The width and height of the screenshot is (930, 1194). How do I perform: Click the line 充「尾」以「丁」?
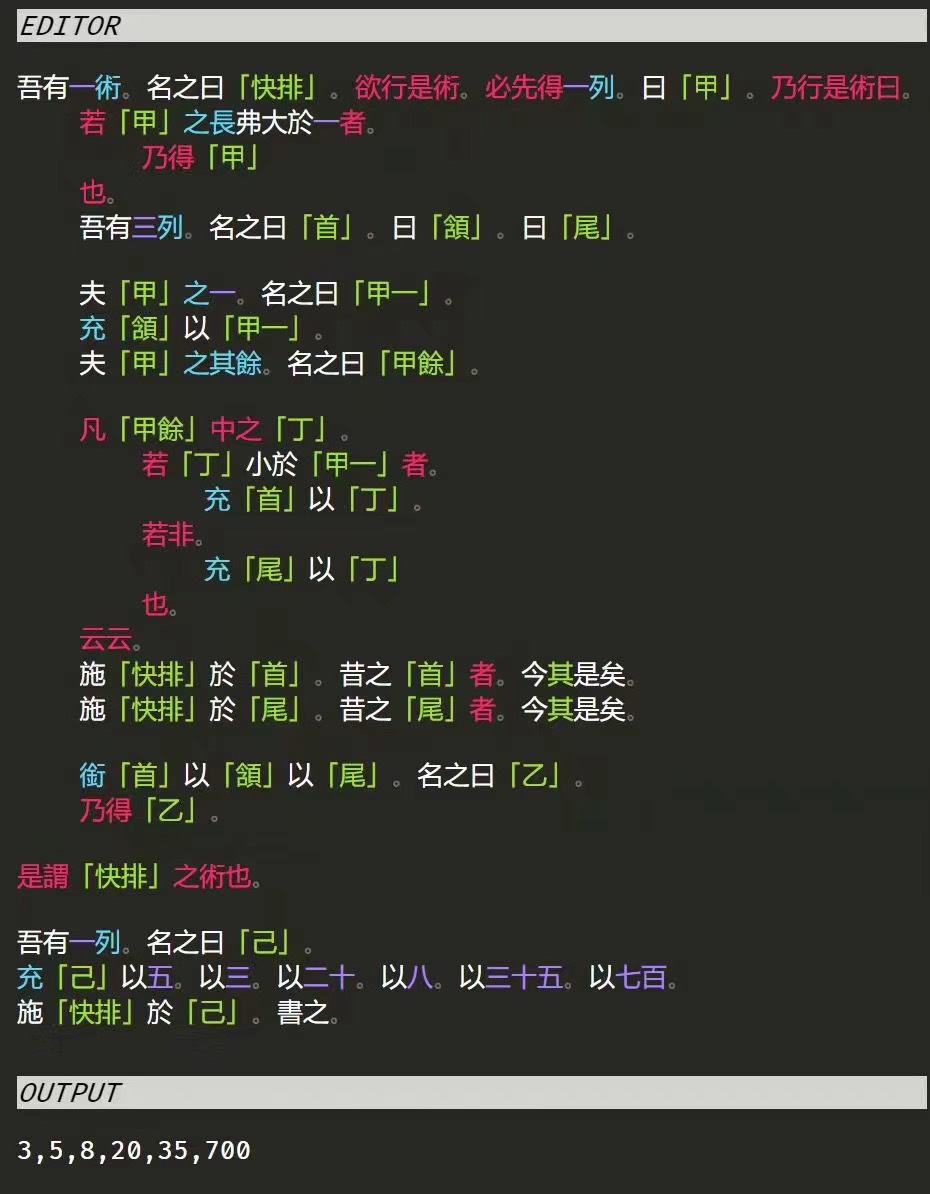click(x=301, y=569)
